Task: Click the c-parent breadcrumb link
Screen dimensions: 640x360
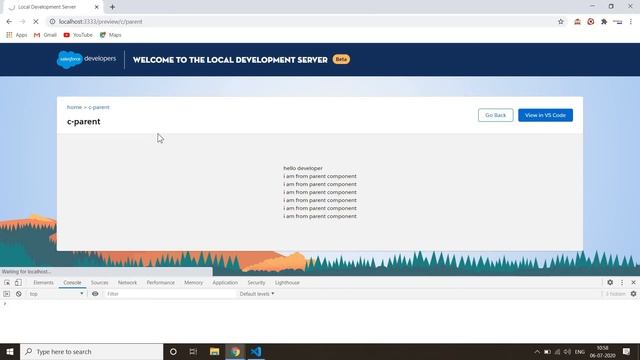Action: click(x=99, y=107)
